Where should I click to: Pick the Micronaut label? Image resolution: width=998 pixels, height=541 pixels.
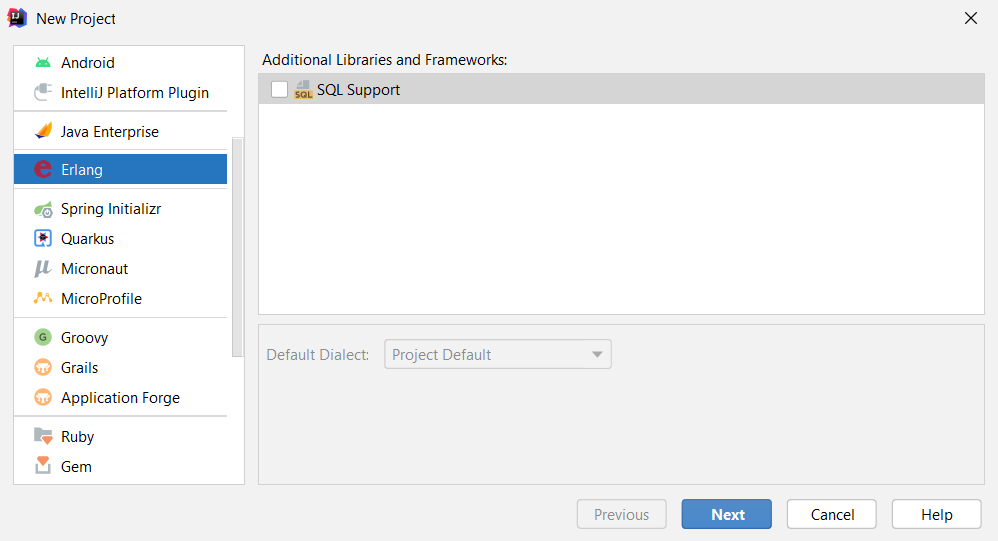[x=94, y=269]
